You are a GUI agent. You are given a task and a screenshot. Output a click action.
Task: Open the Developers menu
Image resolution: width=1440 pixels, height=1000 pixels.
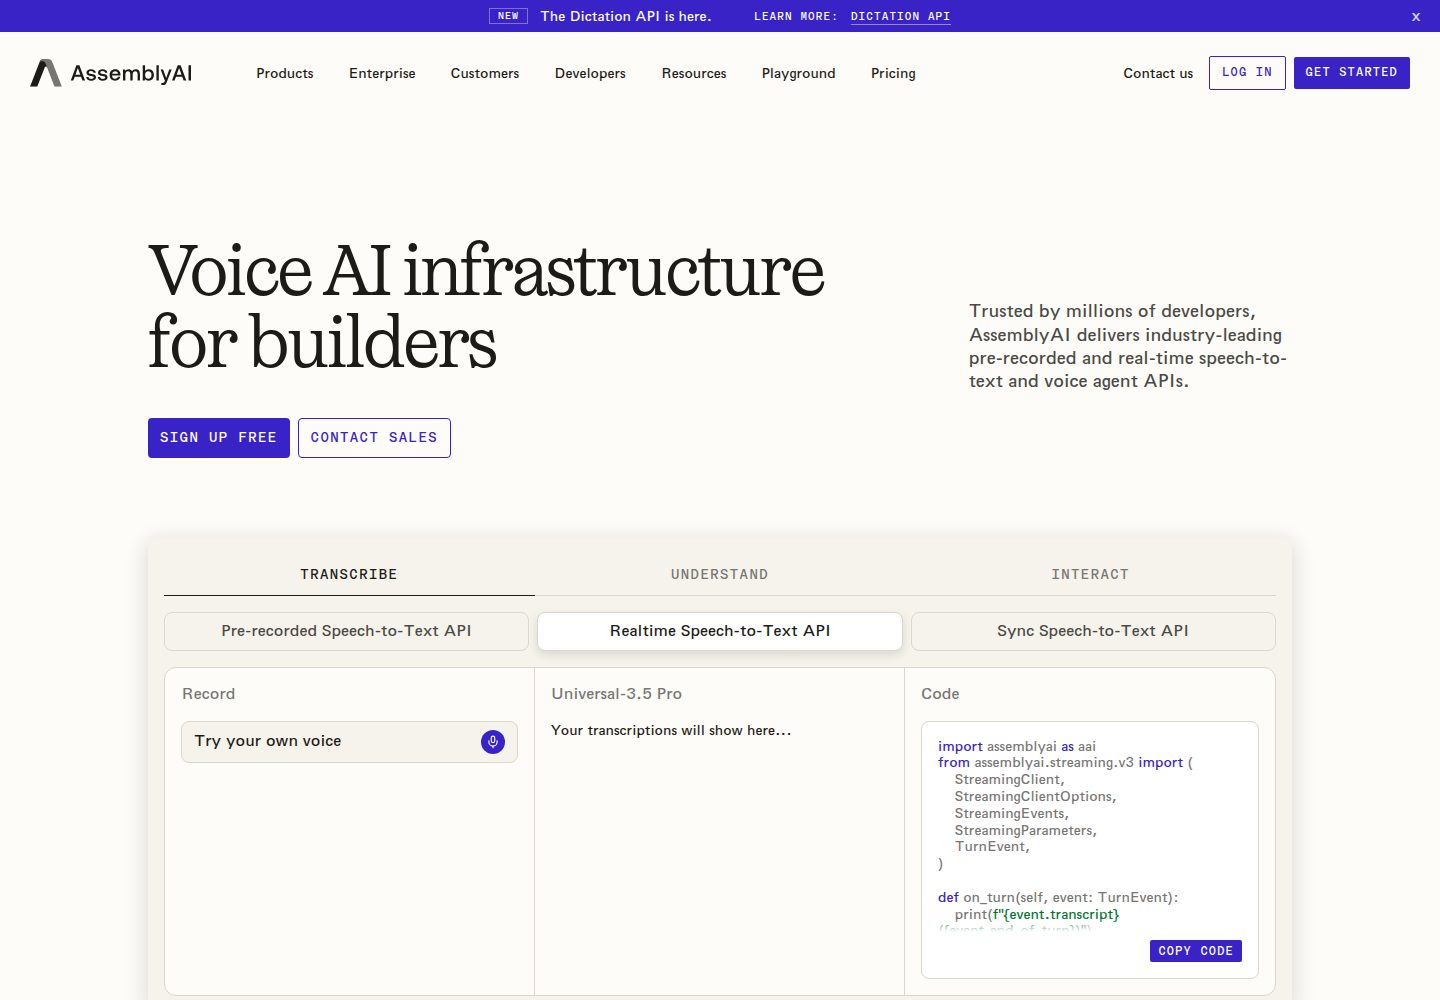pos(590,73)
